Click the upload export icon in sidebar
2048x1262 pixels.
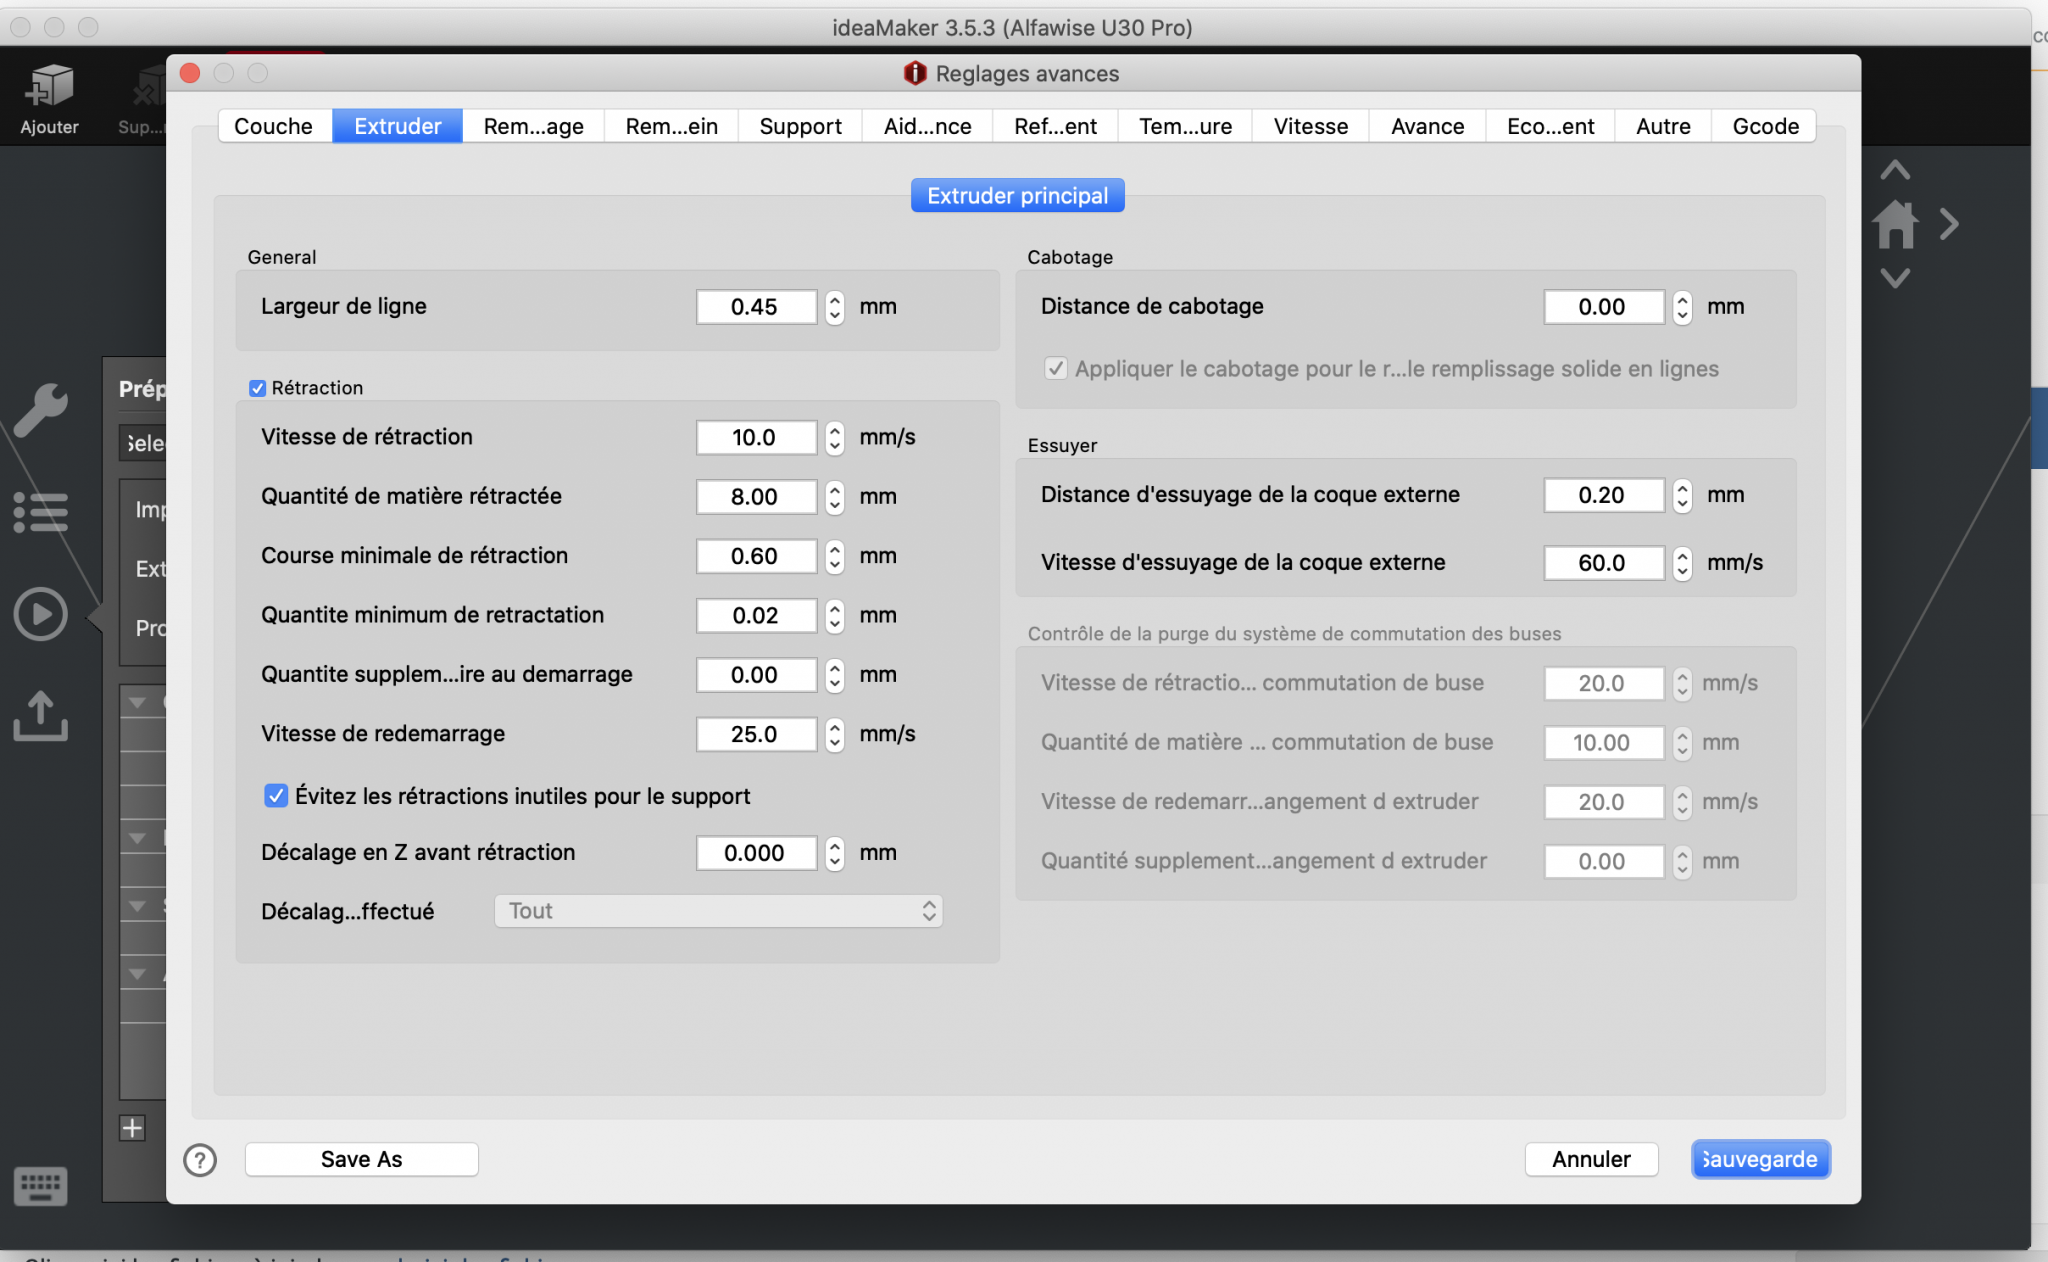click(41, 716)
